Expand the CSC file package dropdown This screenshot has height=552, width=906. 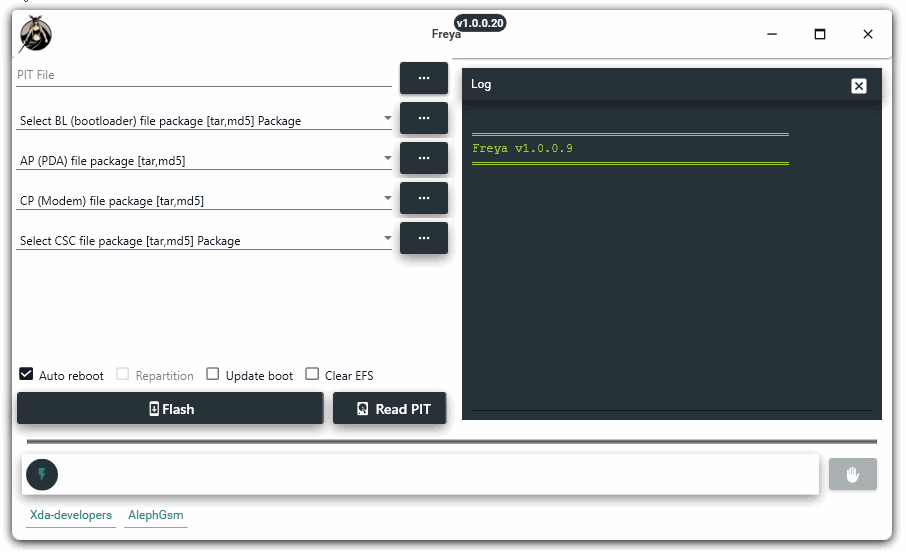click(388, 238)
